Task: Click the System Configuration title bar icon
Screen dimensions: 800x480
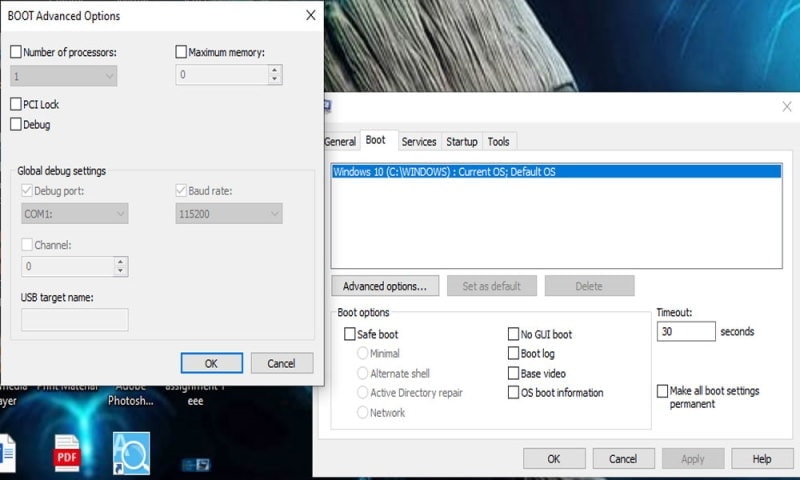Action: click(x=328, y=106)
